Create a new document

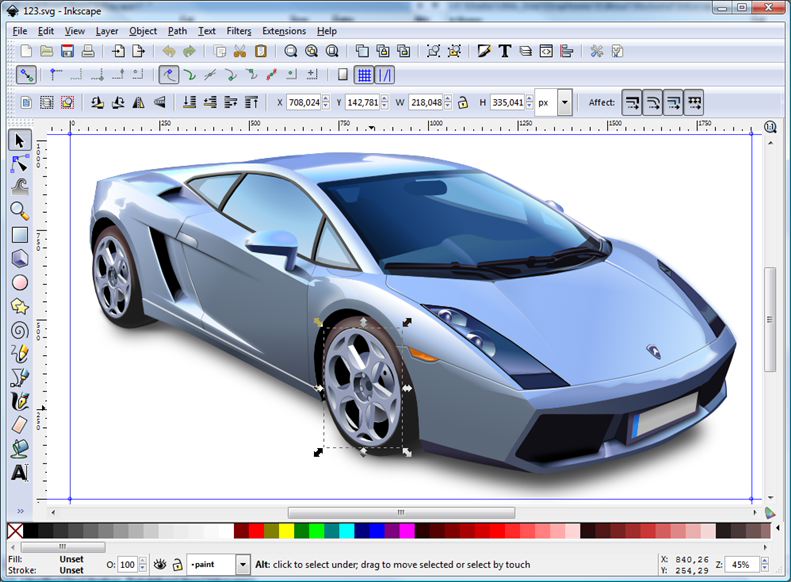[26, 51]
